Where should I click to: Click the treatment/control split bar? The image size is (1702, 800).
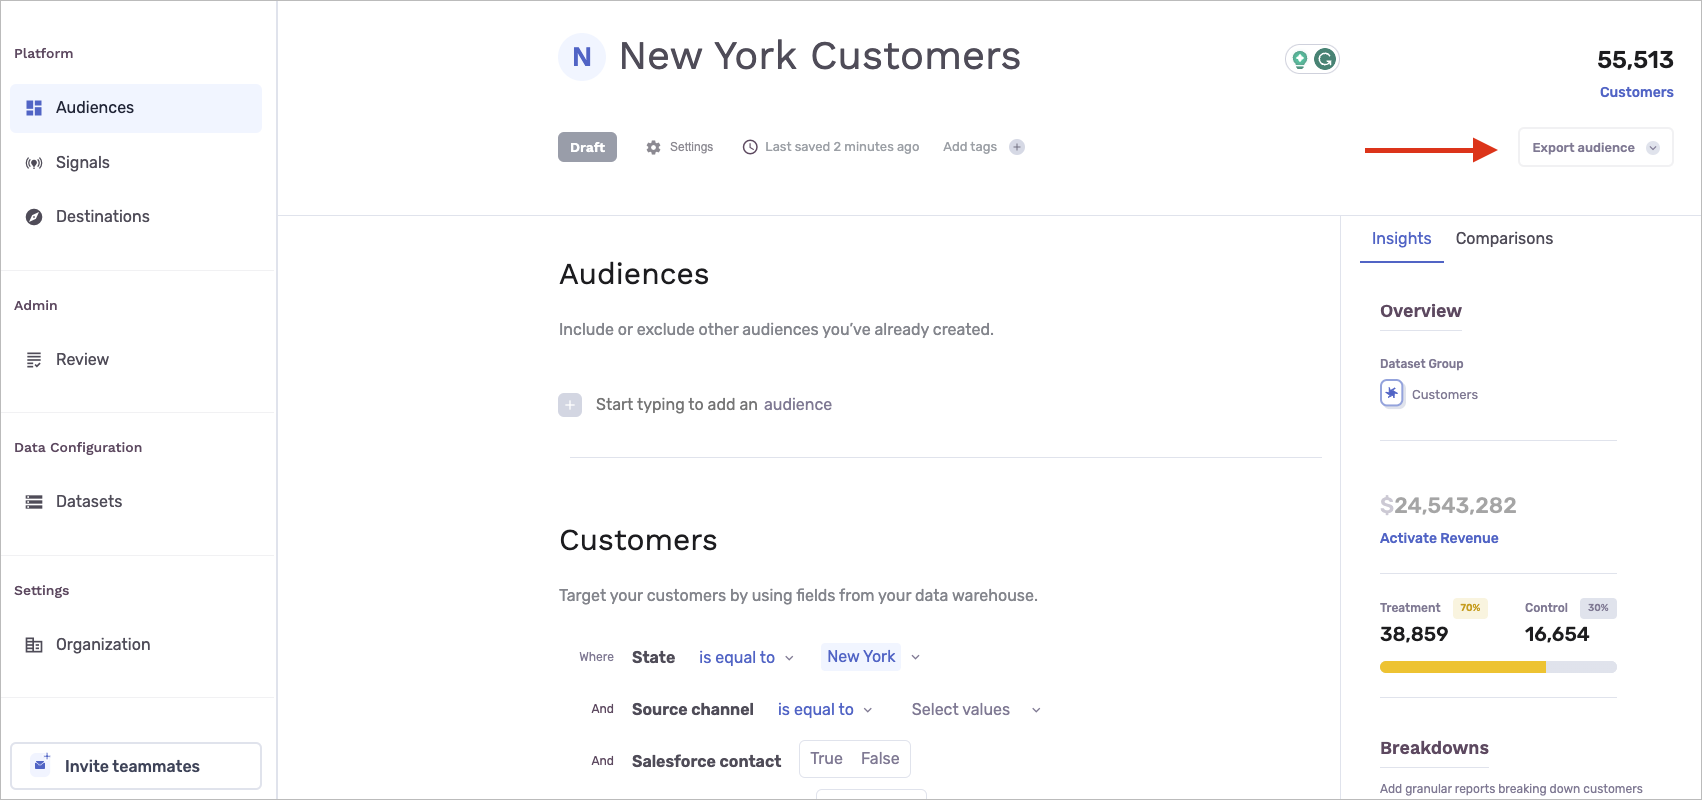coord(1498,667)
